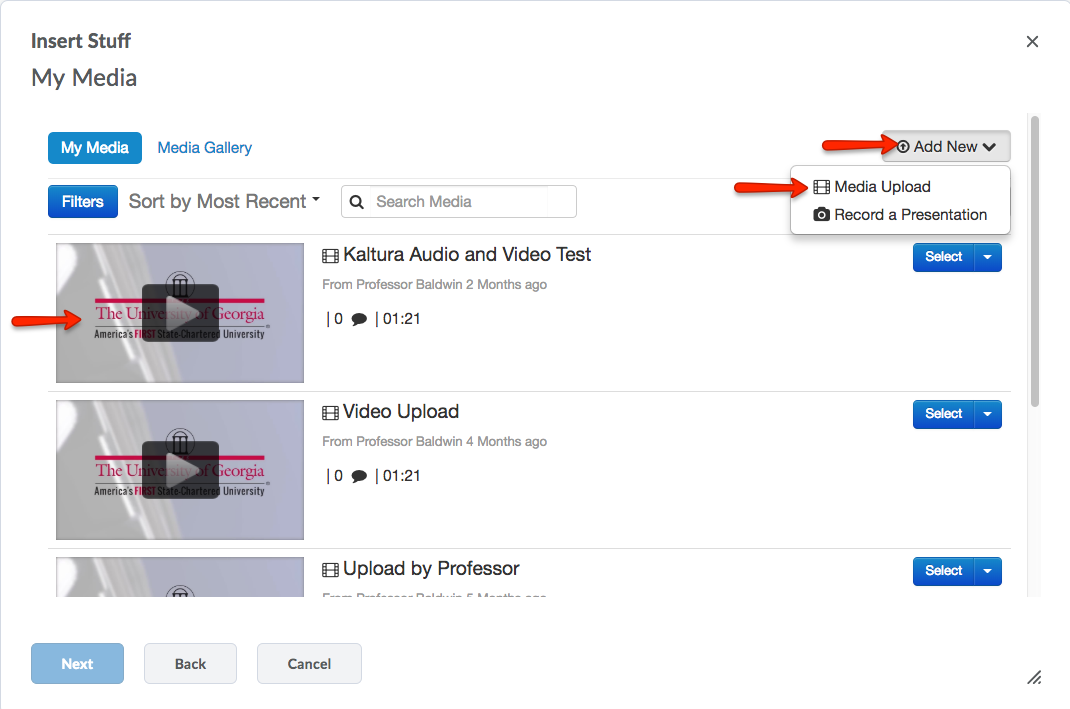Switch to the Media Gallery tab

pos(205,148)
